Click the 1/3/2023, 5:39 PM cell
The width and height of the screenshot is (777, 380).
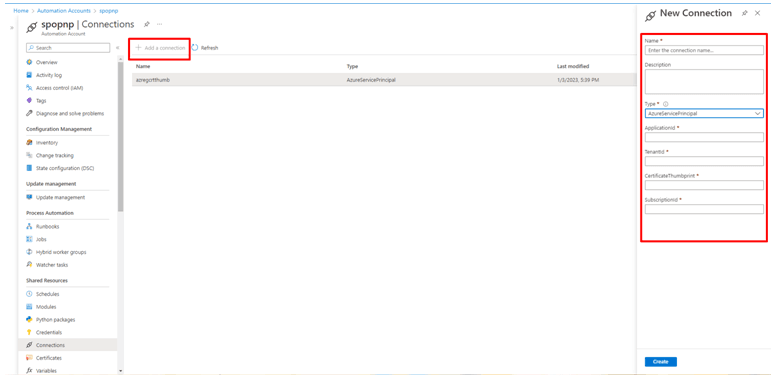point(578,80)
